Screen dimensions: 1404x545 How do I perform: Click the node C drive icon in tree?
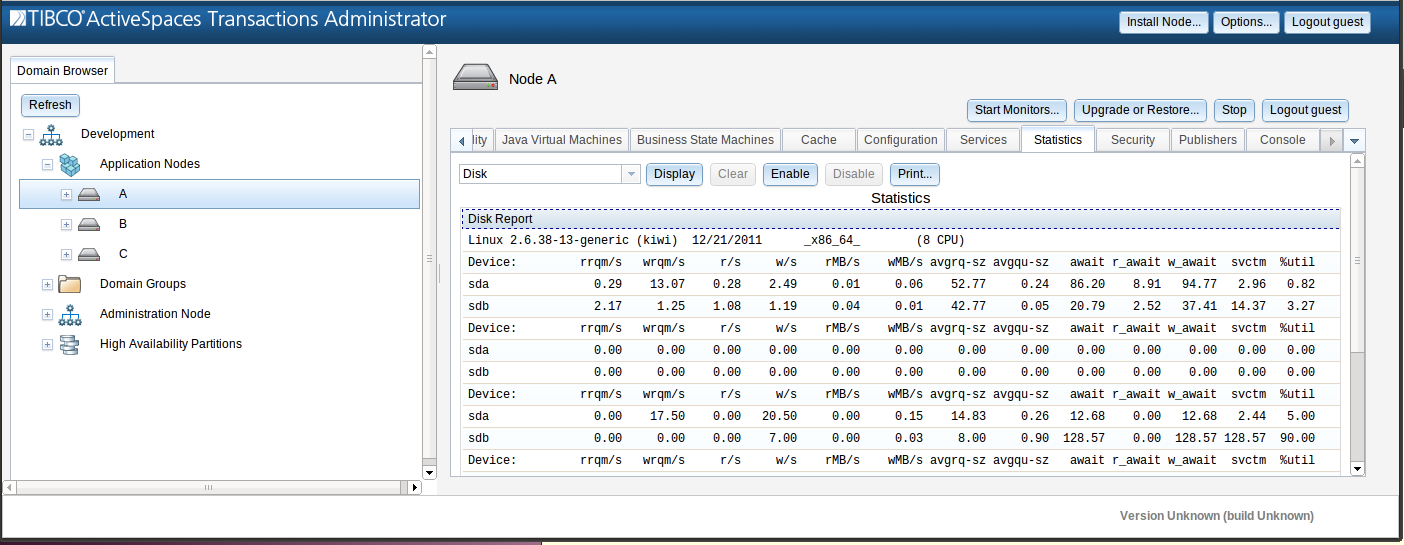tap(89, 254)
